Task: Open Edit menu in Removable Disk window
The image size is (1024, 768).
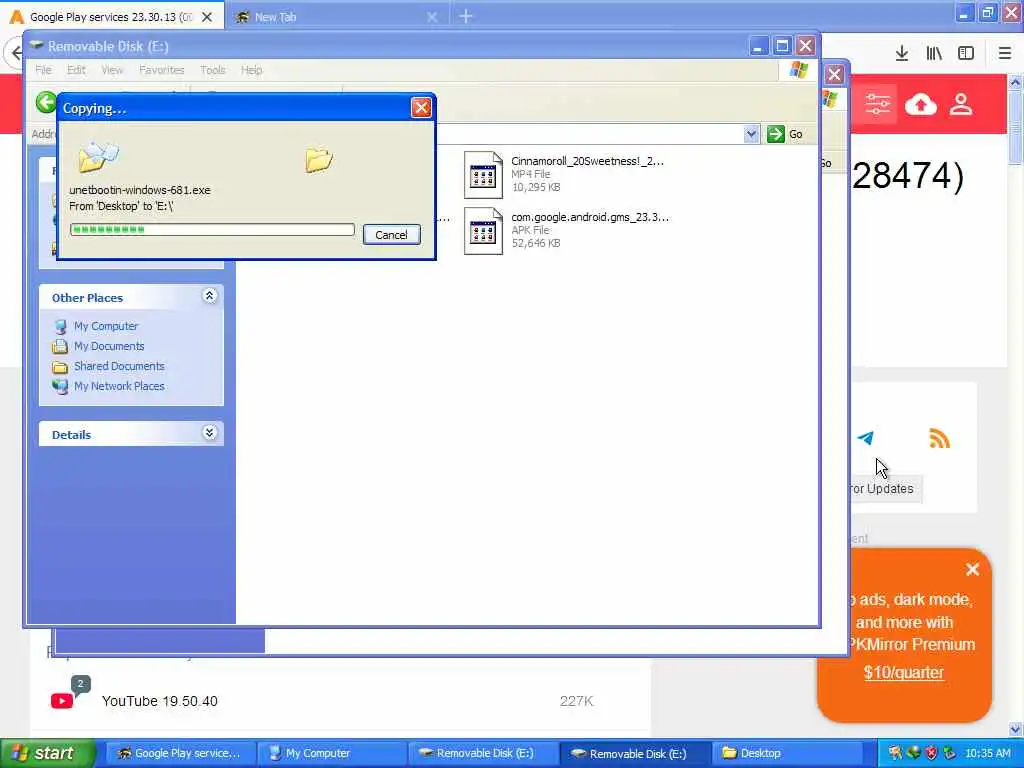Action: 76,70
